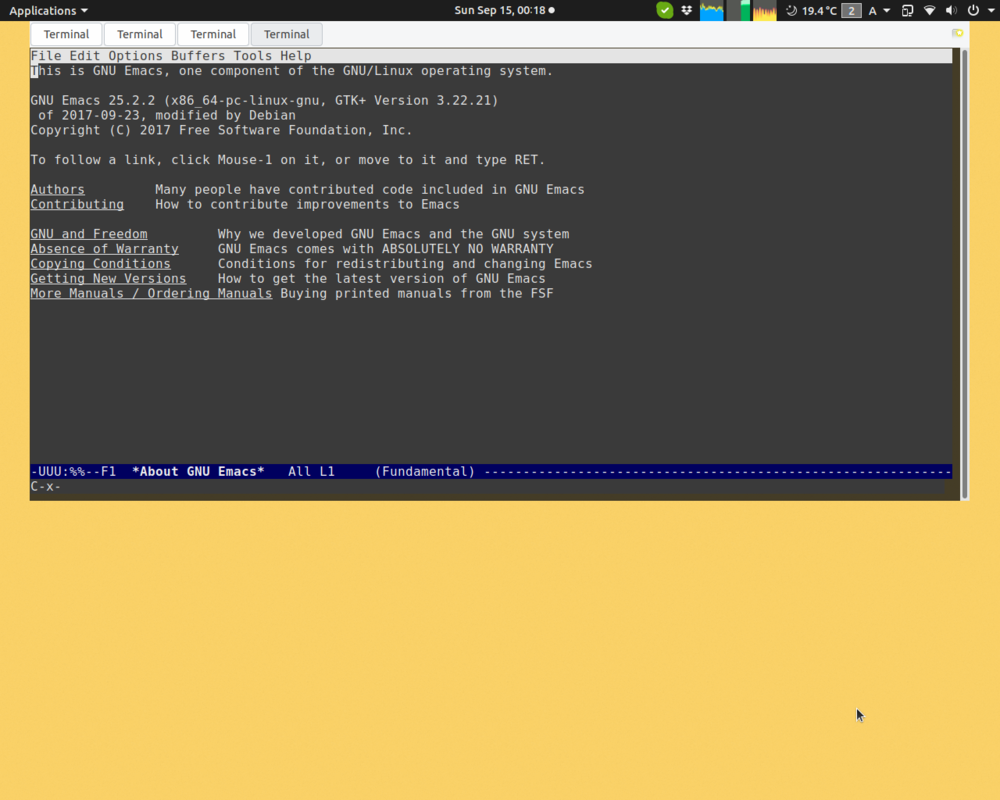Open the GNU and Freedom link
1000x800 pixels.
[89, 234]
